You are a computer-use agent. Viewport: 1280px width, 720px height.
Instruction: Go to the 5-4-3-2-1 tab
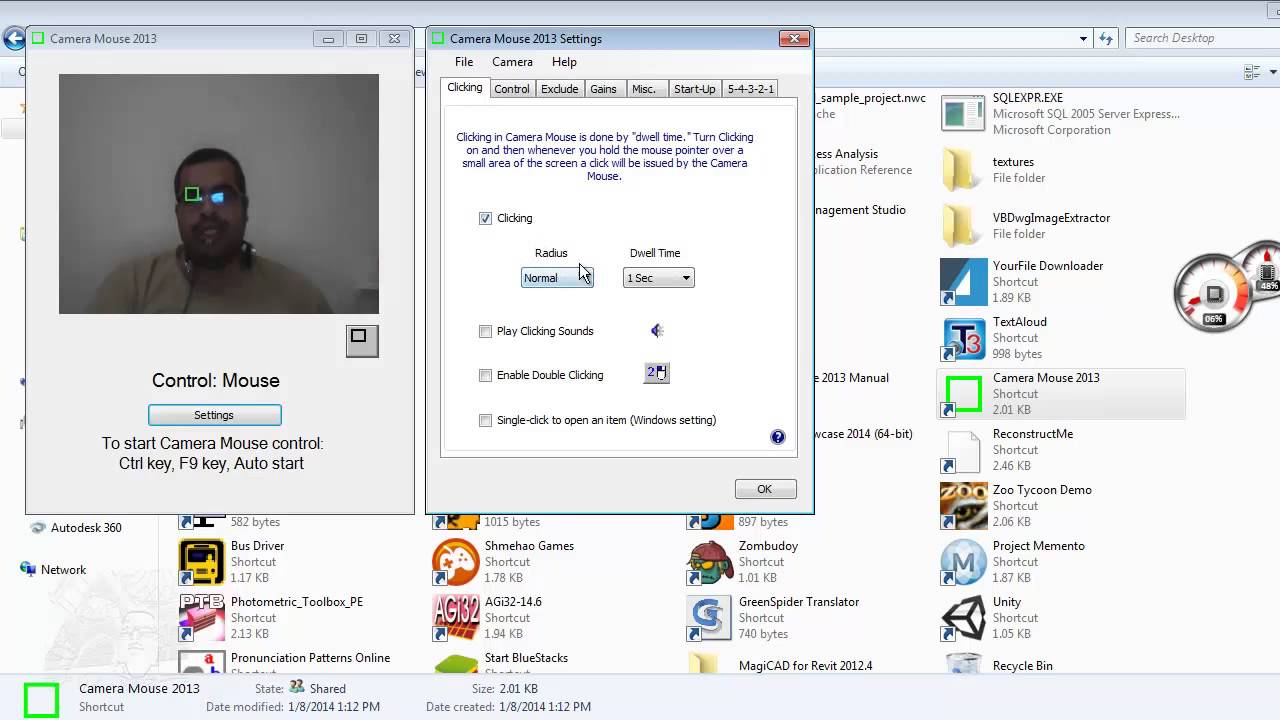pos(750,89)
